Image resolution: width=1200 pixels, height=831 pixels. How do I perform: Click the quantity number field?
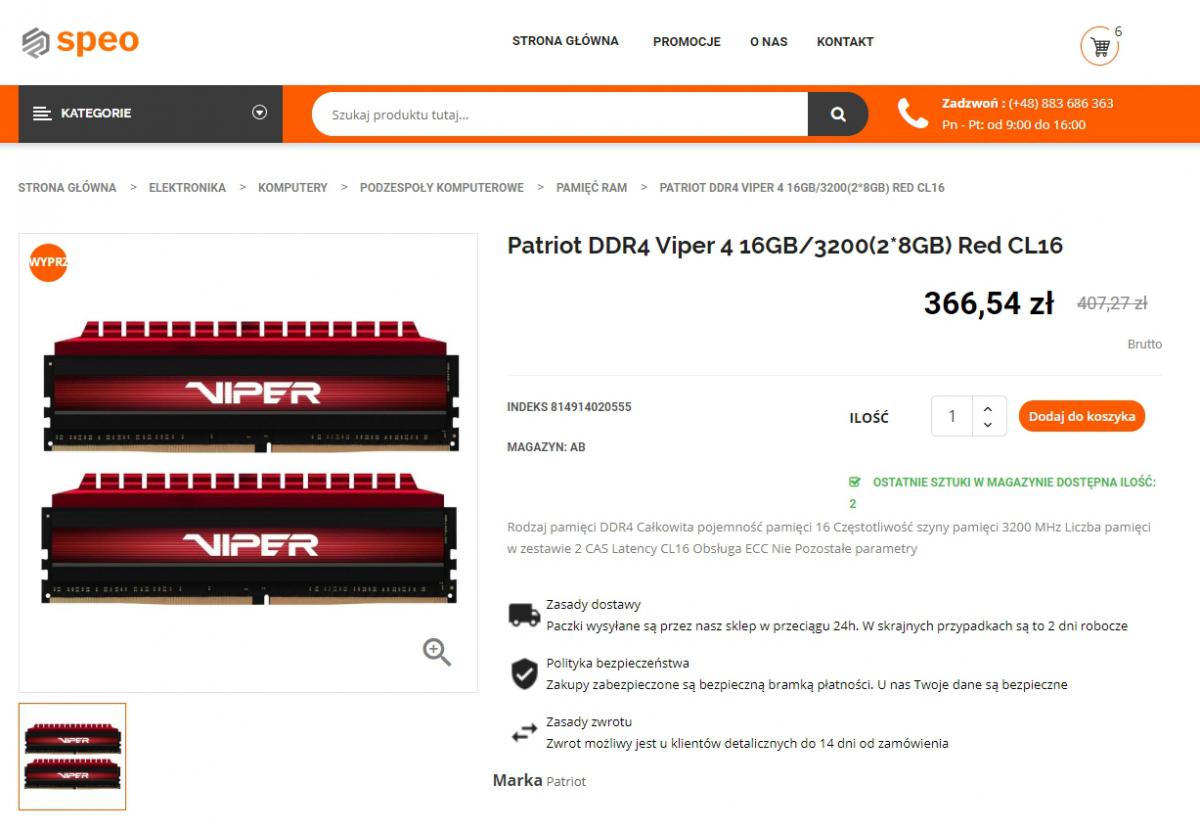[x=952, y=416]
